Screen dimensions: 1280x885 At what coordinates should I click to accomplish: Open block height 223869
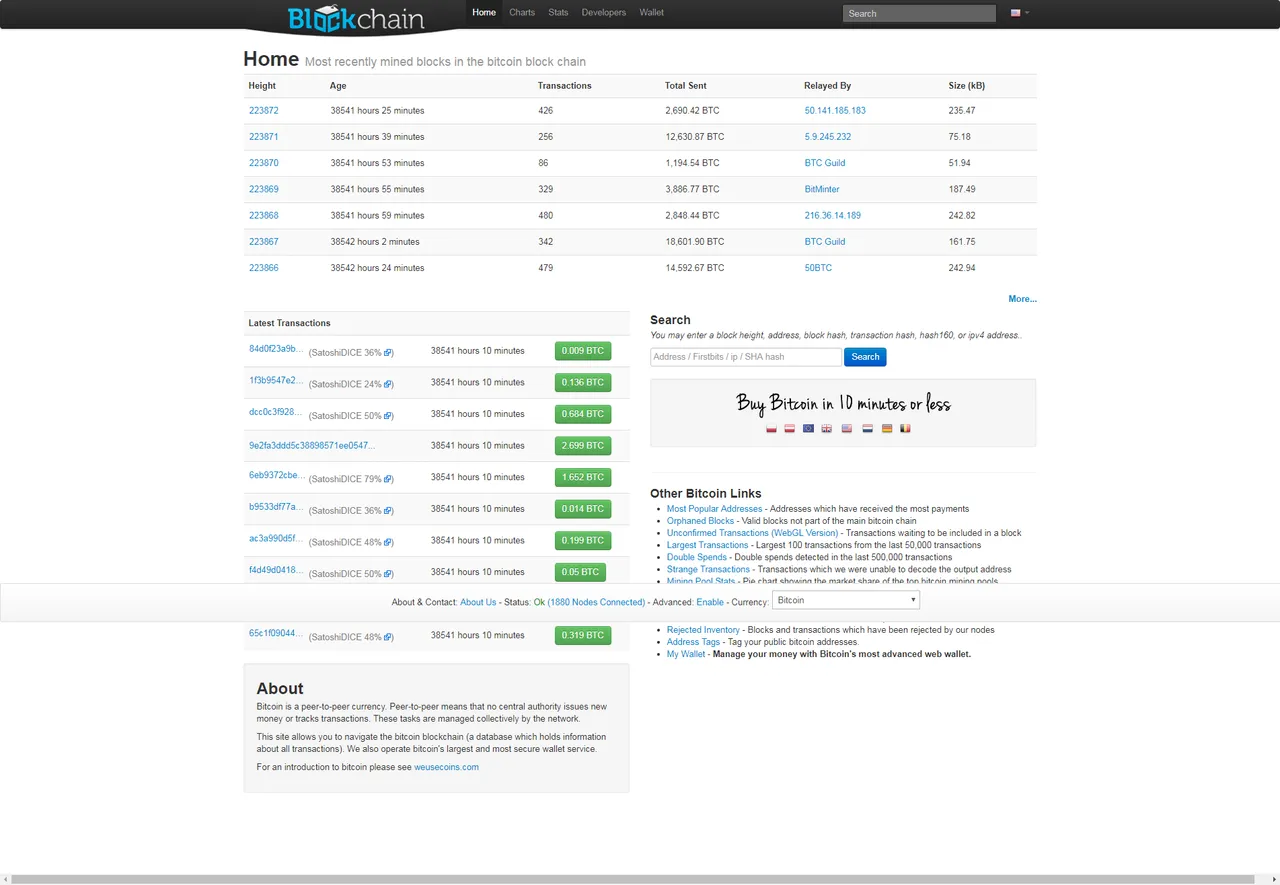pyautogui.click(x=264, y=189)
